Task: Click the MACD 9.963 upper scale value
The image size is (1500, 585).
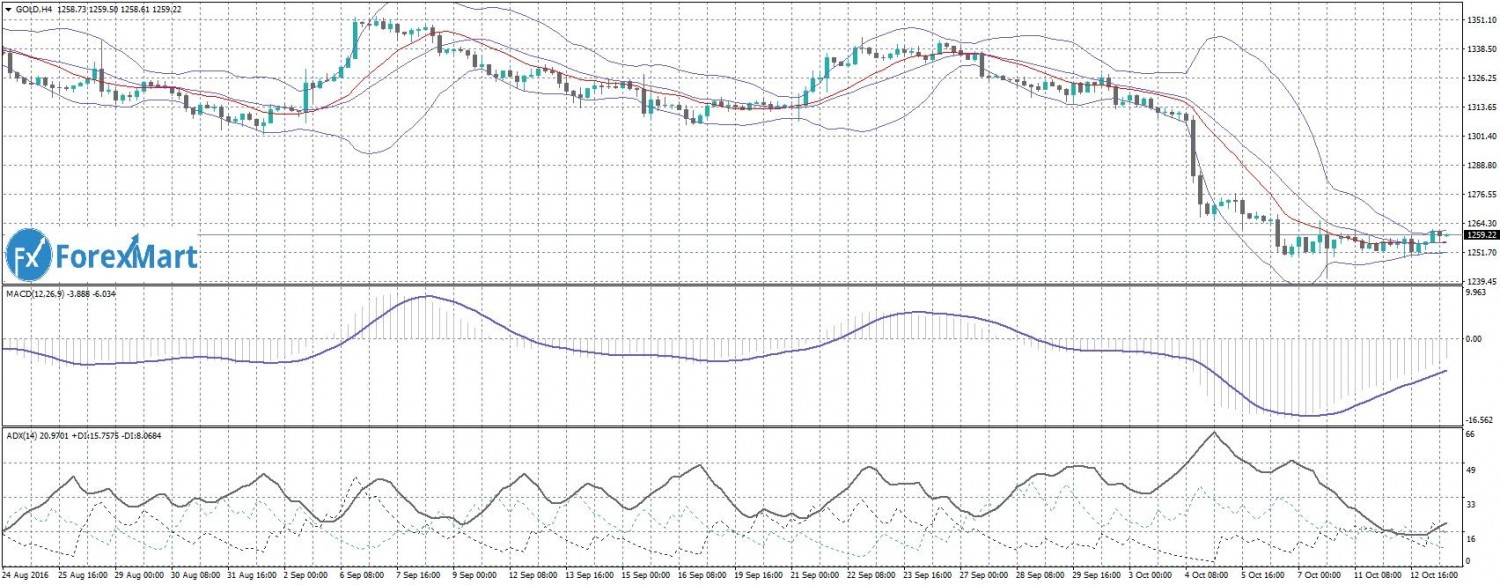Action: (x=1476, y=293)
